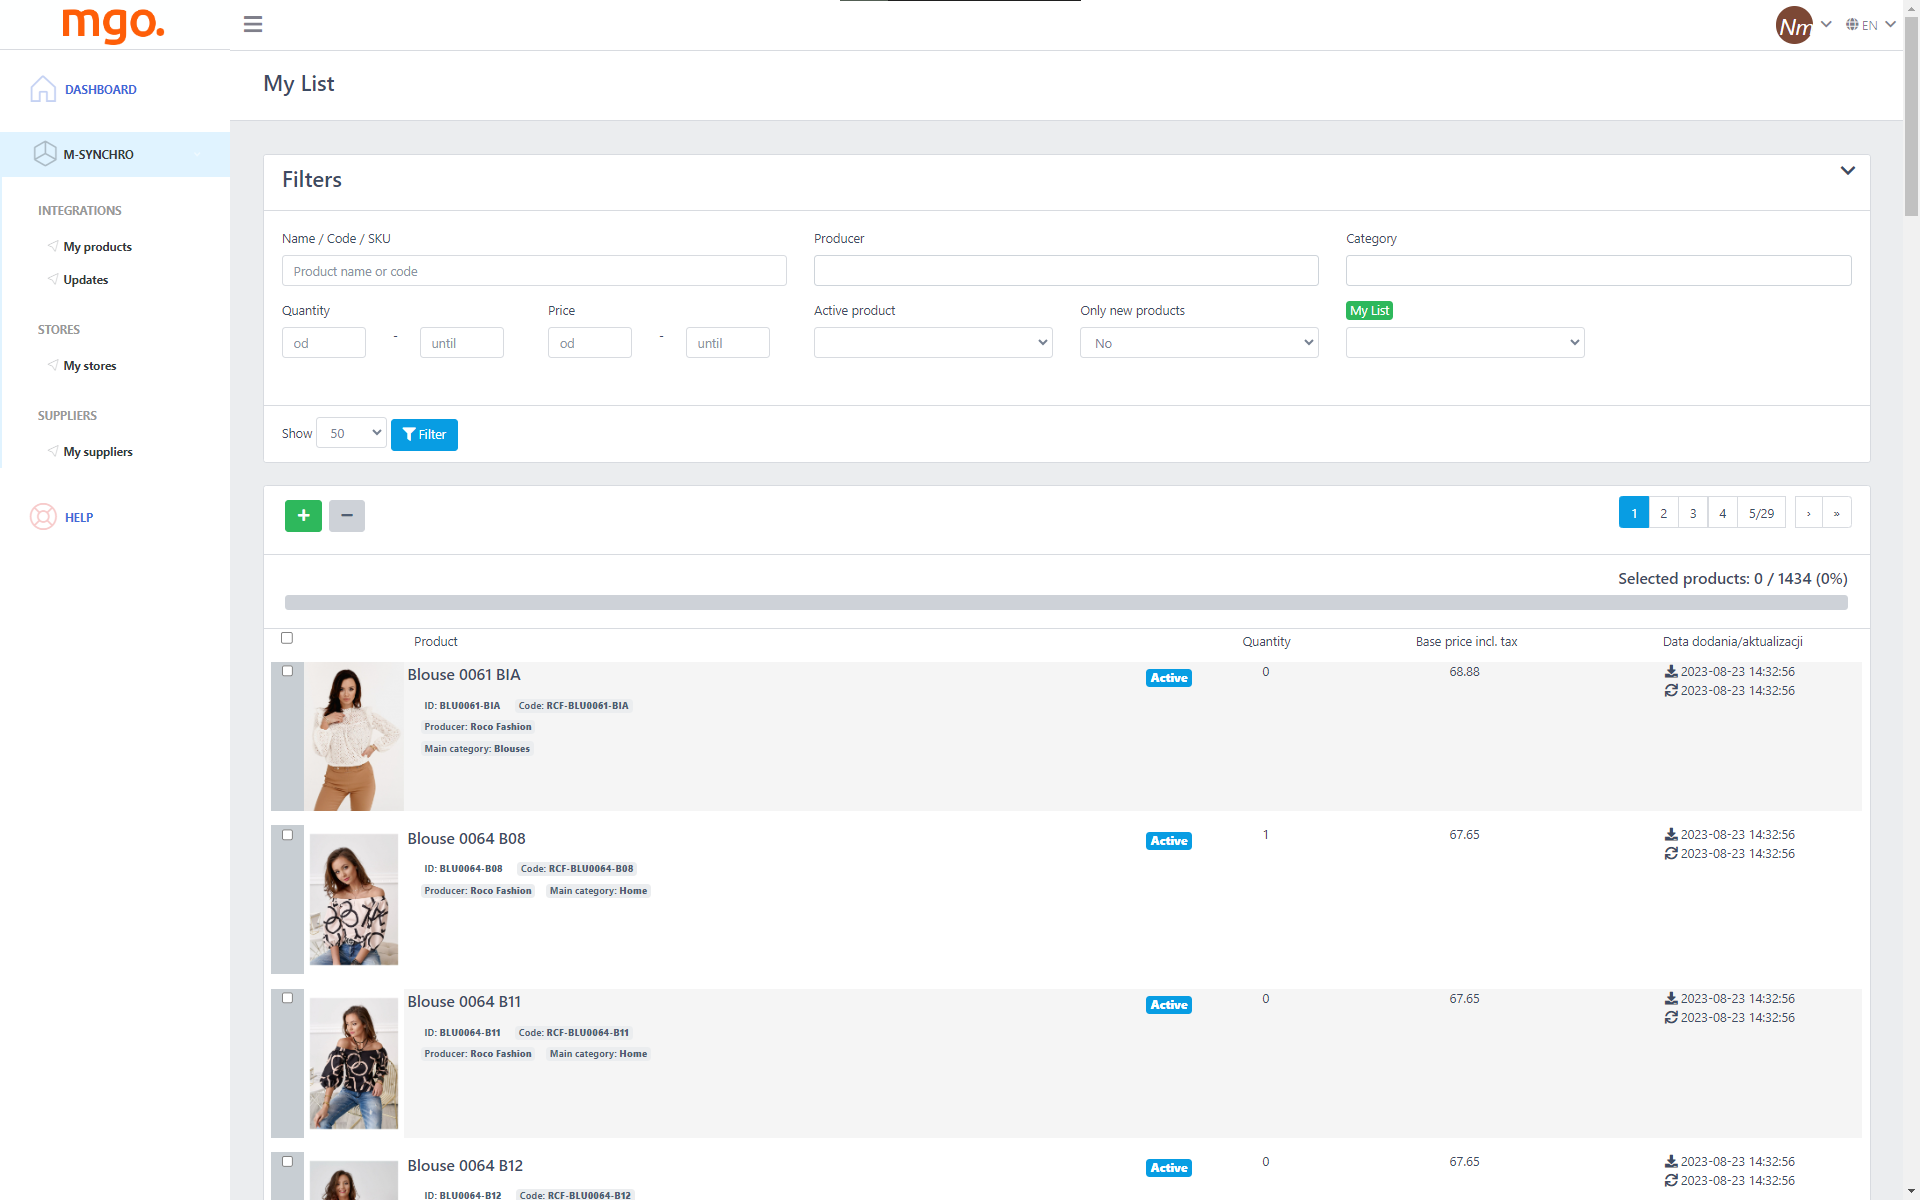Screen dimensions: 1920x1200
Task: Click download-date icon for Blouse 0064 B08
Action: 1671,835
